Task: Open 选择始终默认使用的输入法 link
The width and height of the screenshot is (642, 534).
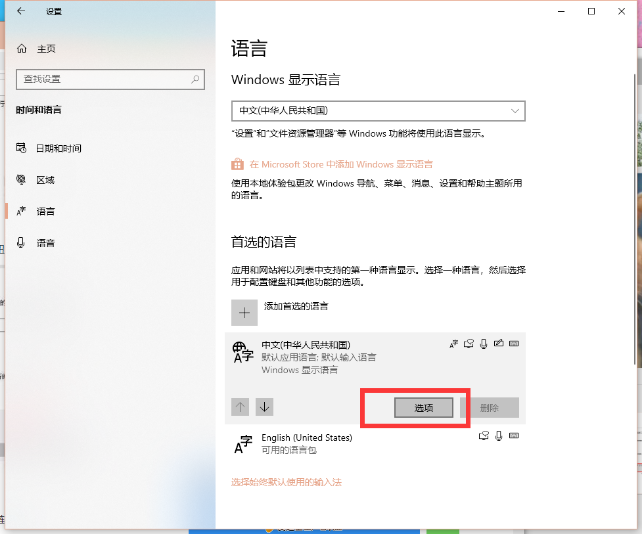Action: point(286,482)
